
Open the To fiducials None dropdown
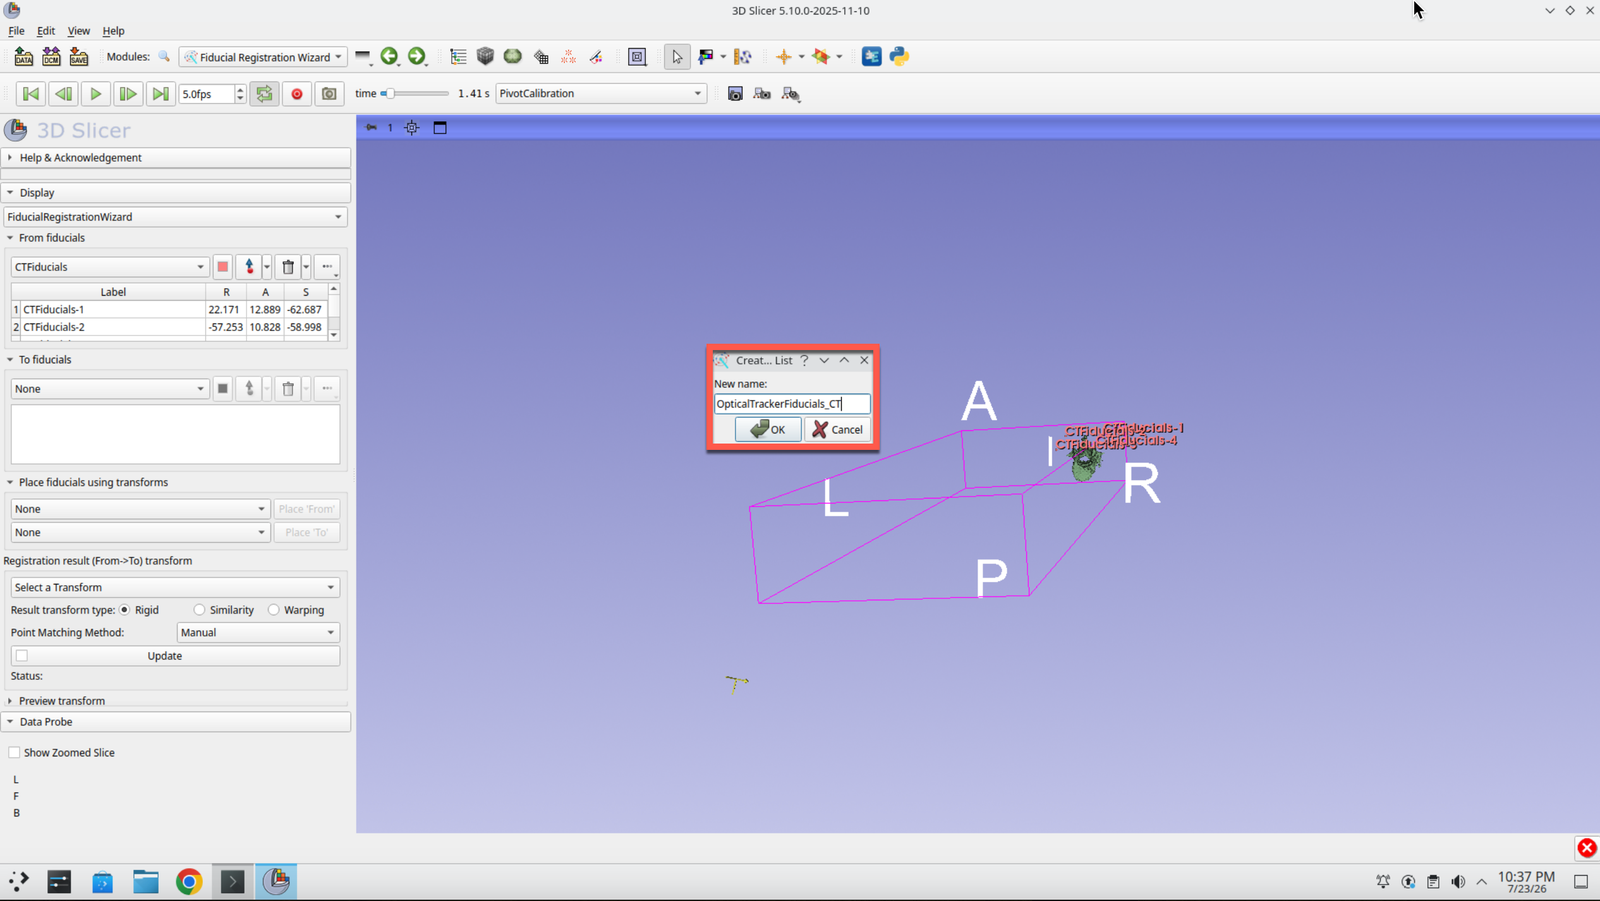109,389
